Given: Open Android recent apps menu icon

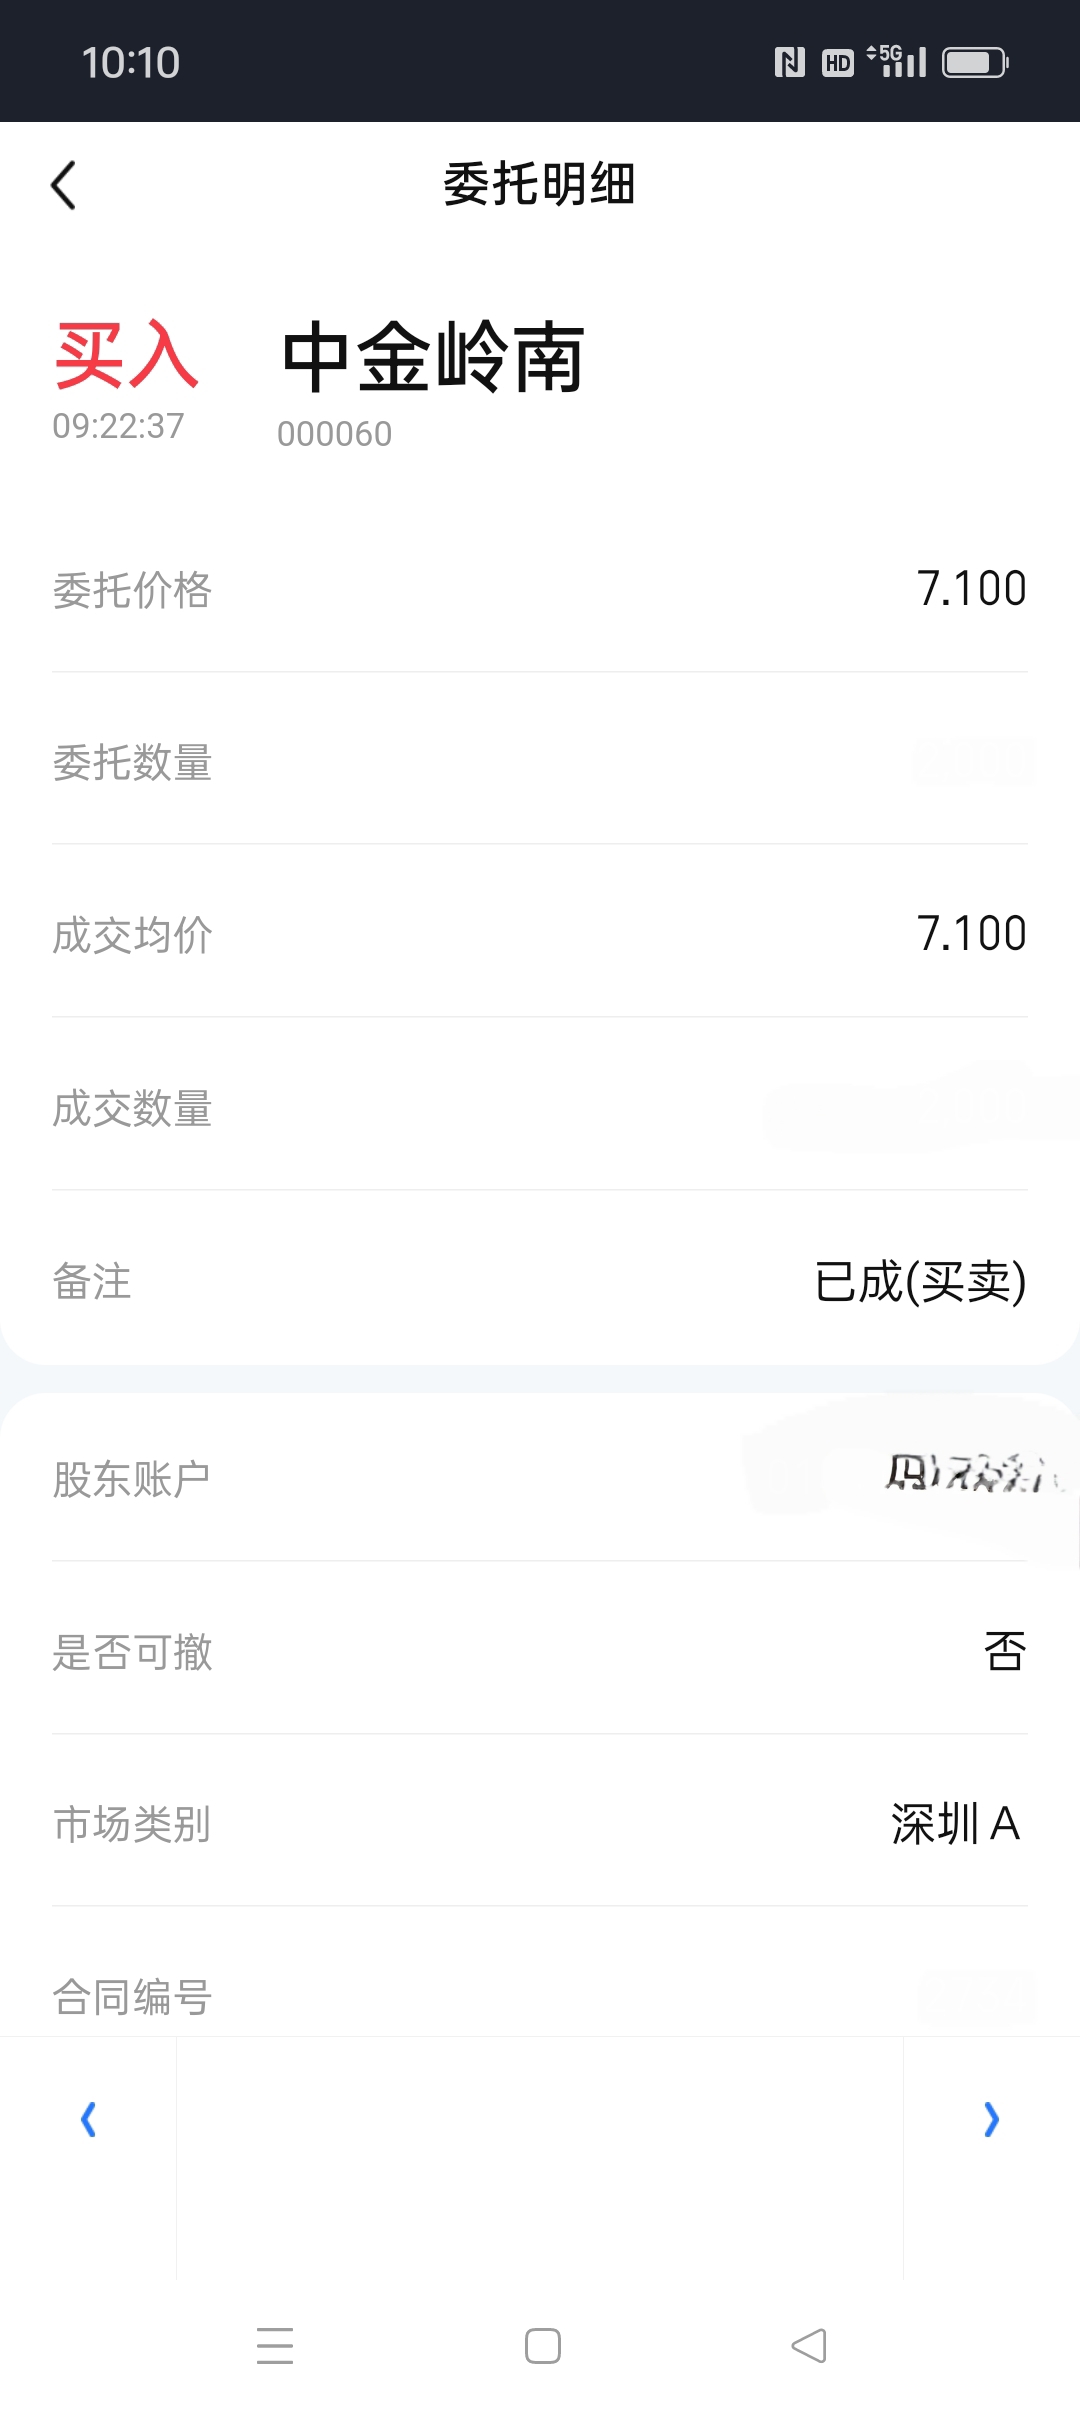Looking at the screenshot, I should [275, 2346].
